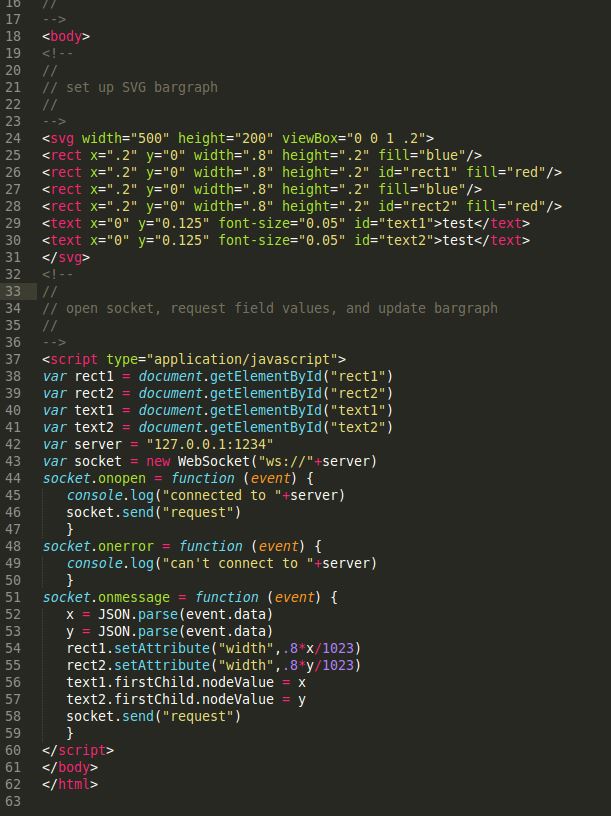Viewport: 611px width, 816px height.
Task: Click comment text 'set up SVG bargraph'
Action: click(x=142, y=87)
